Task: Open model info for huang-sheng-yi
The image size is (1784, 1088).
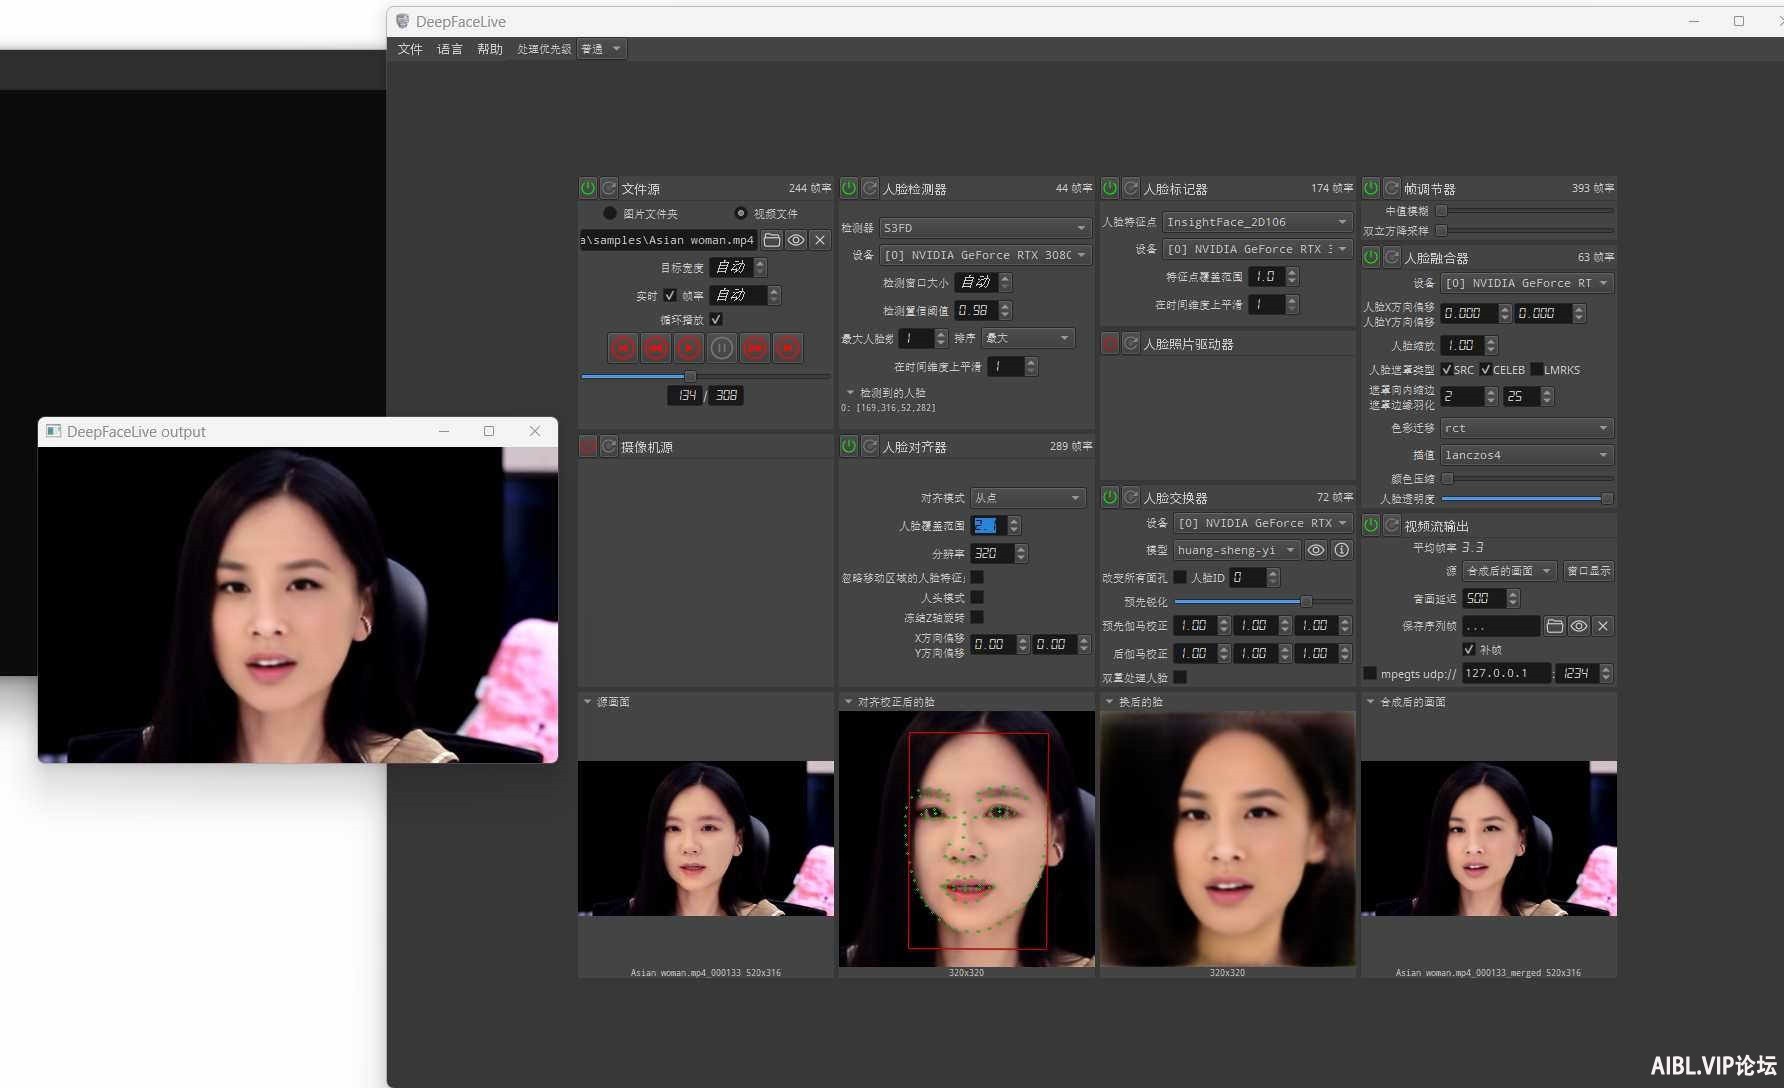Action: (x=1342, y=550)
